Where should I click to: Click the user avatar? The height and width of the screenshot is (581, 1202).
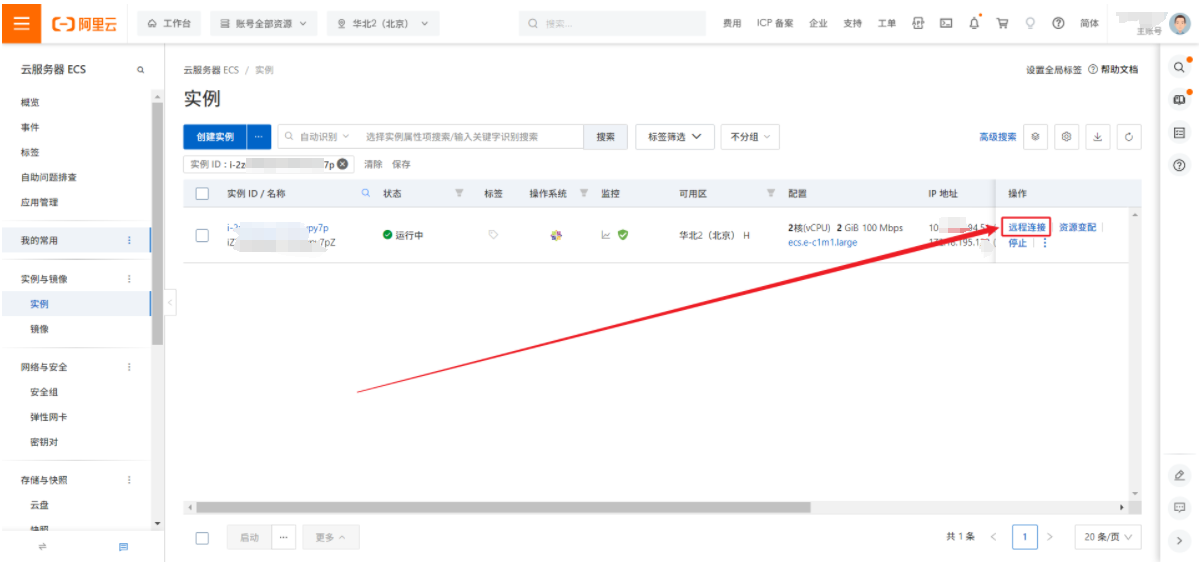pyautogui.click(x=1180, y=24)
